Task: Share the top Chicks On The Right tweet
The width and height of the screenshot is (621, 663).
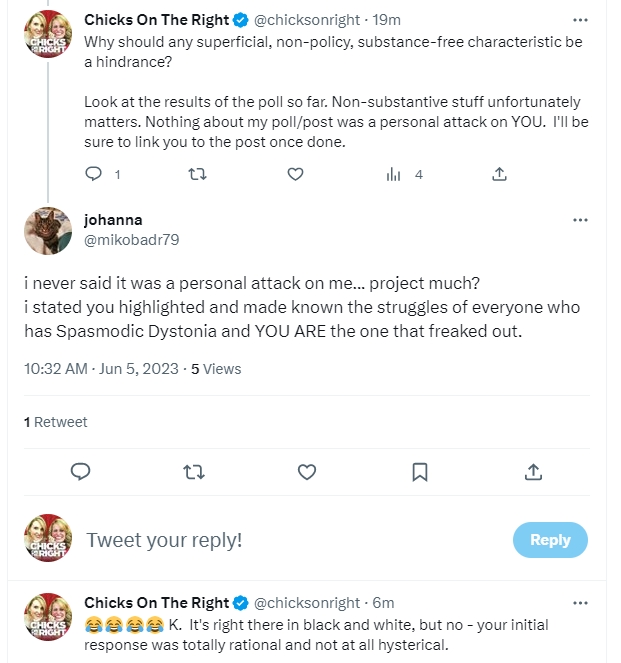Action: tap(499, 174)
